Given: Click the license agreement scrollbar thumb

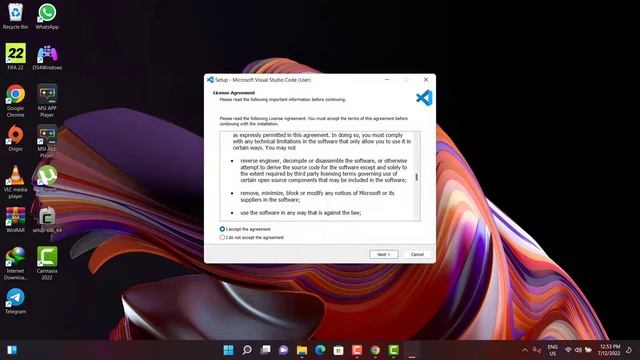Looking at the screenshot, I should (416, 177).
